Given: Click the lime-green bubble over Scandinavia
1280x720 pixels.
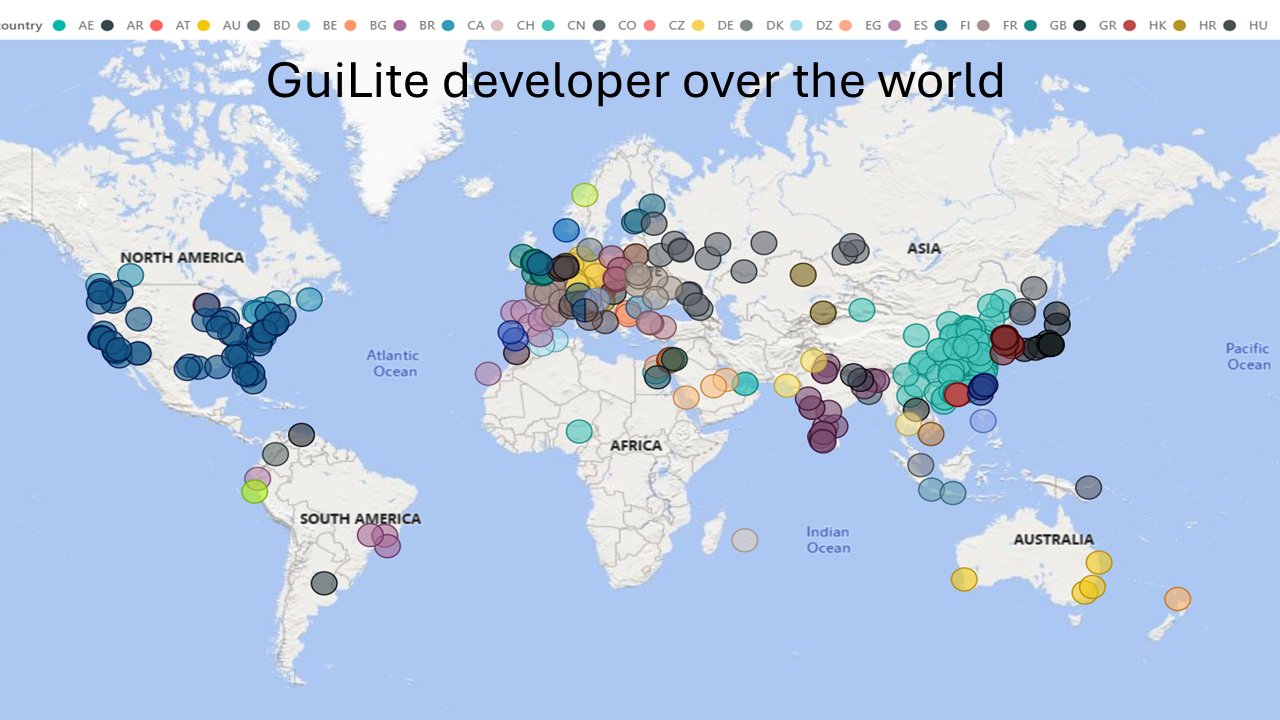Looking at the screenshot, I should 585,194.
